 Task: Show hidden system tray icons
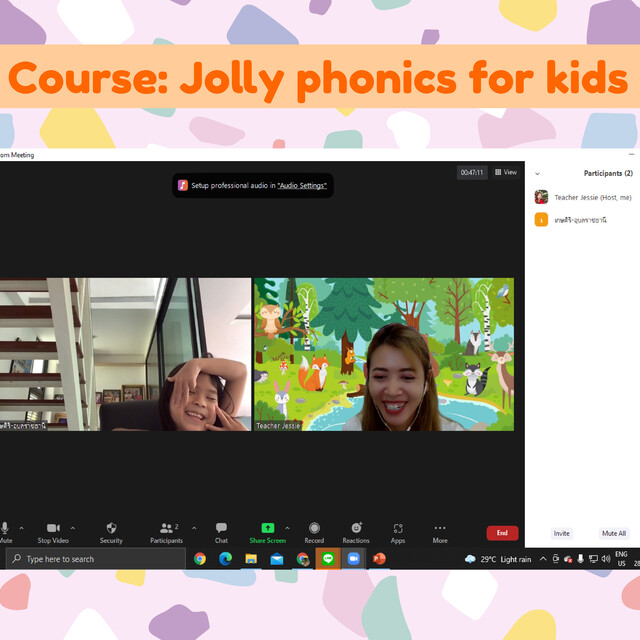[x=543, y=559]
